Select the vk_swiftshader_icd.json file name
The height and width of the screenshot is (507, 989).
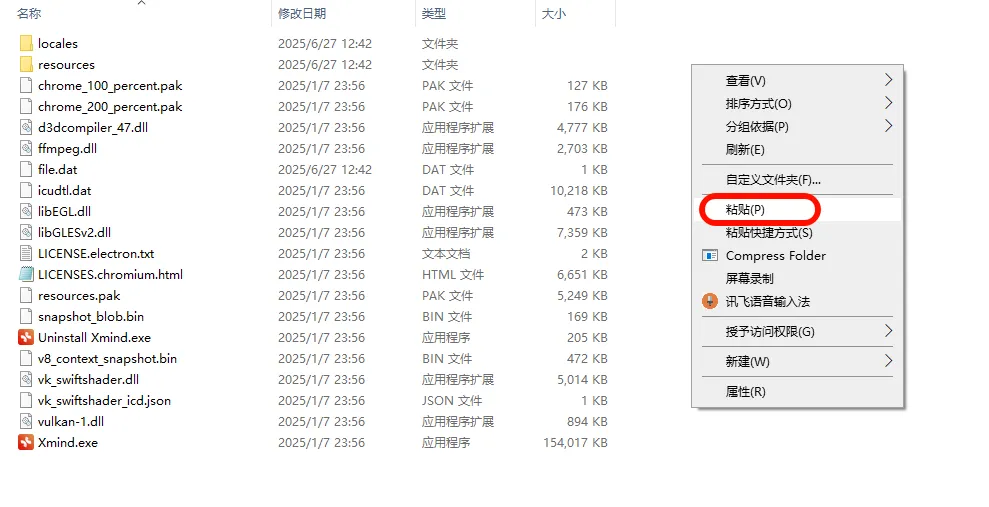pos(104,400)
